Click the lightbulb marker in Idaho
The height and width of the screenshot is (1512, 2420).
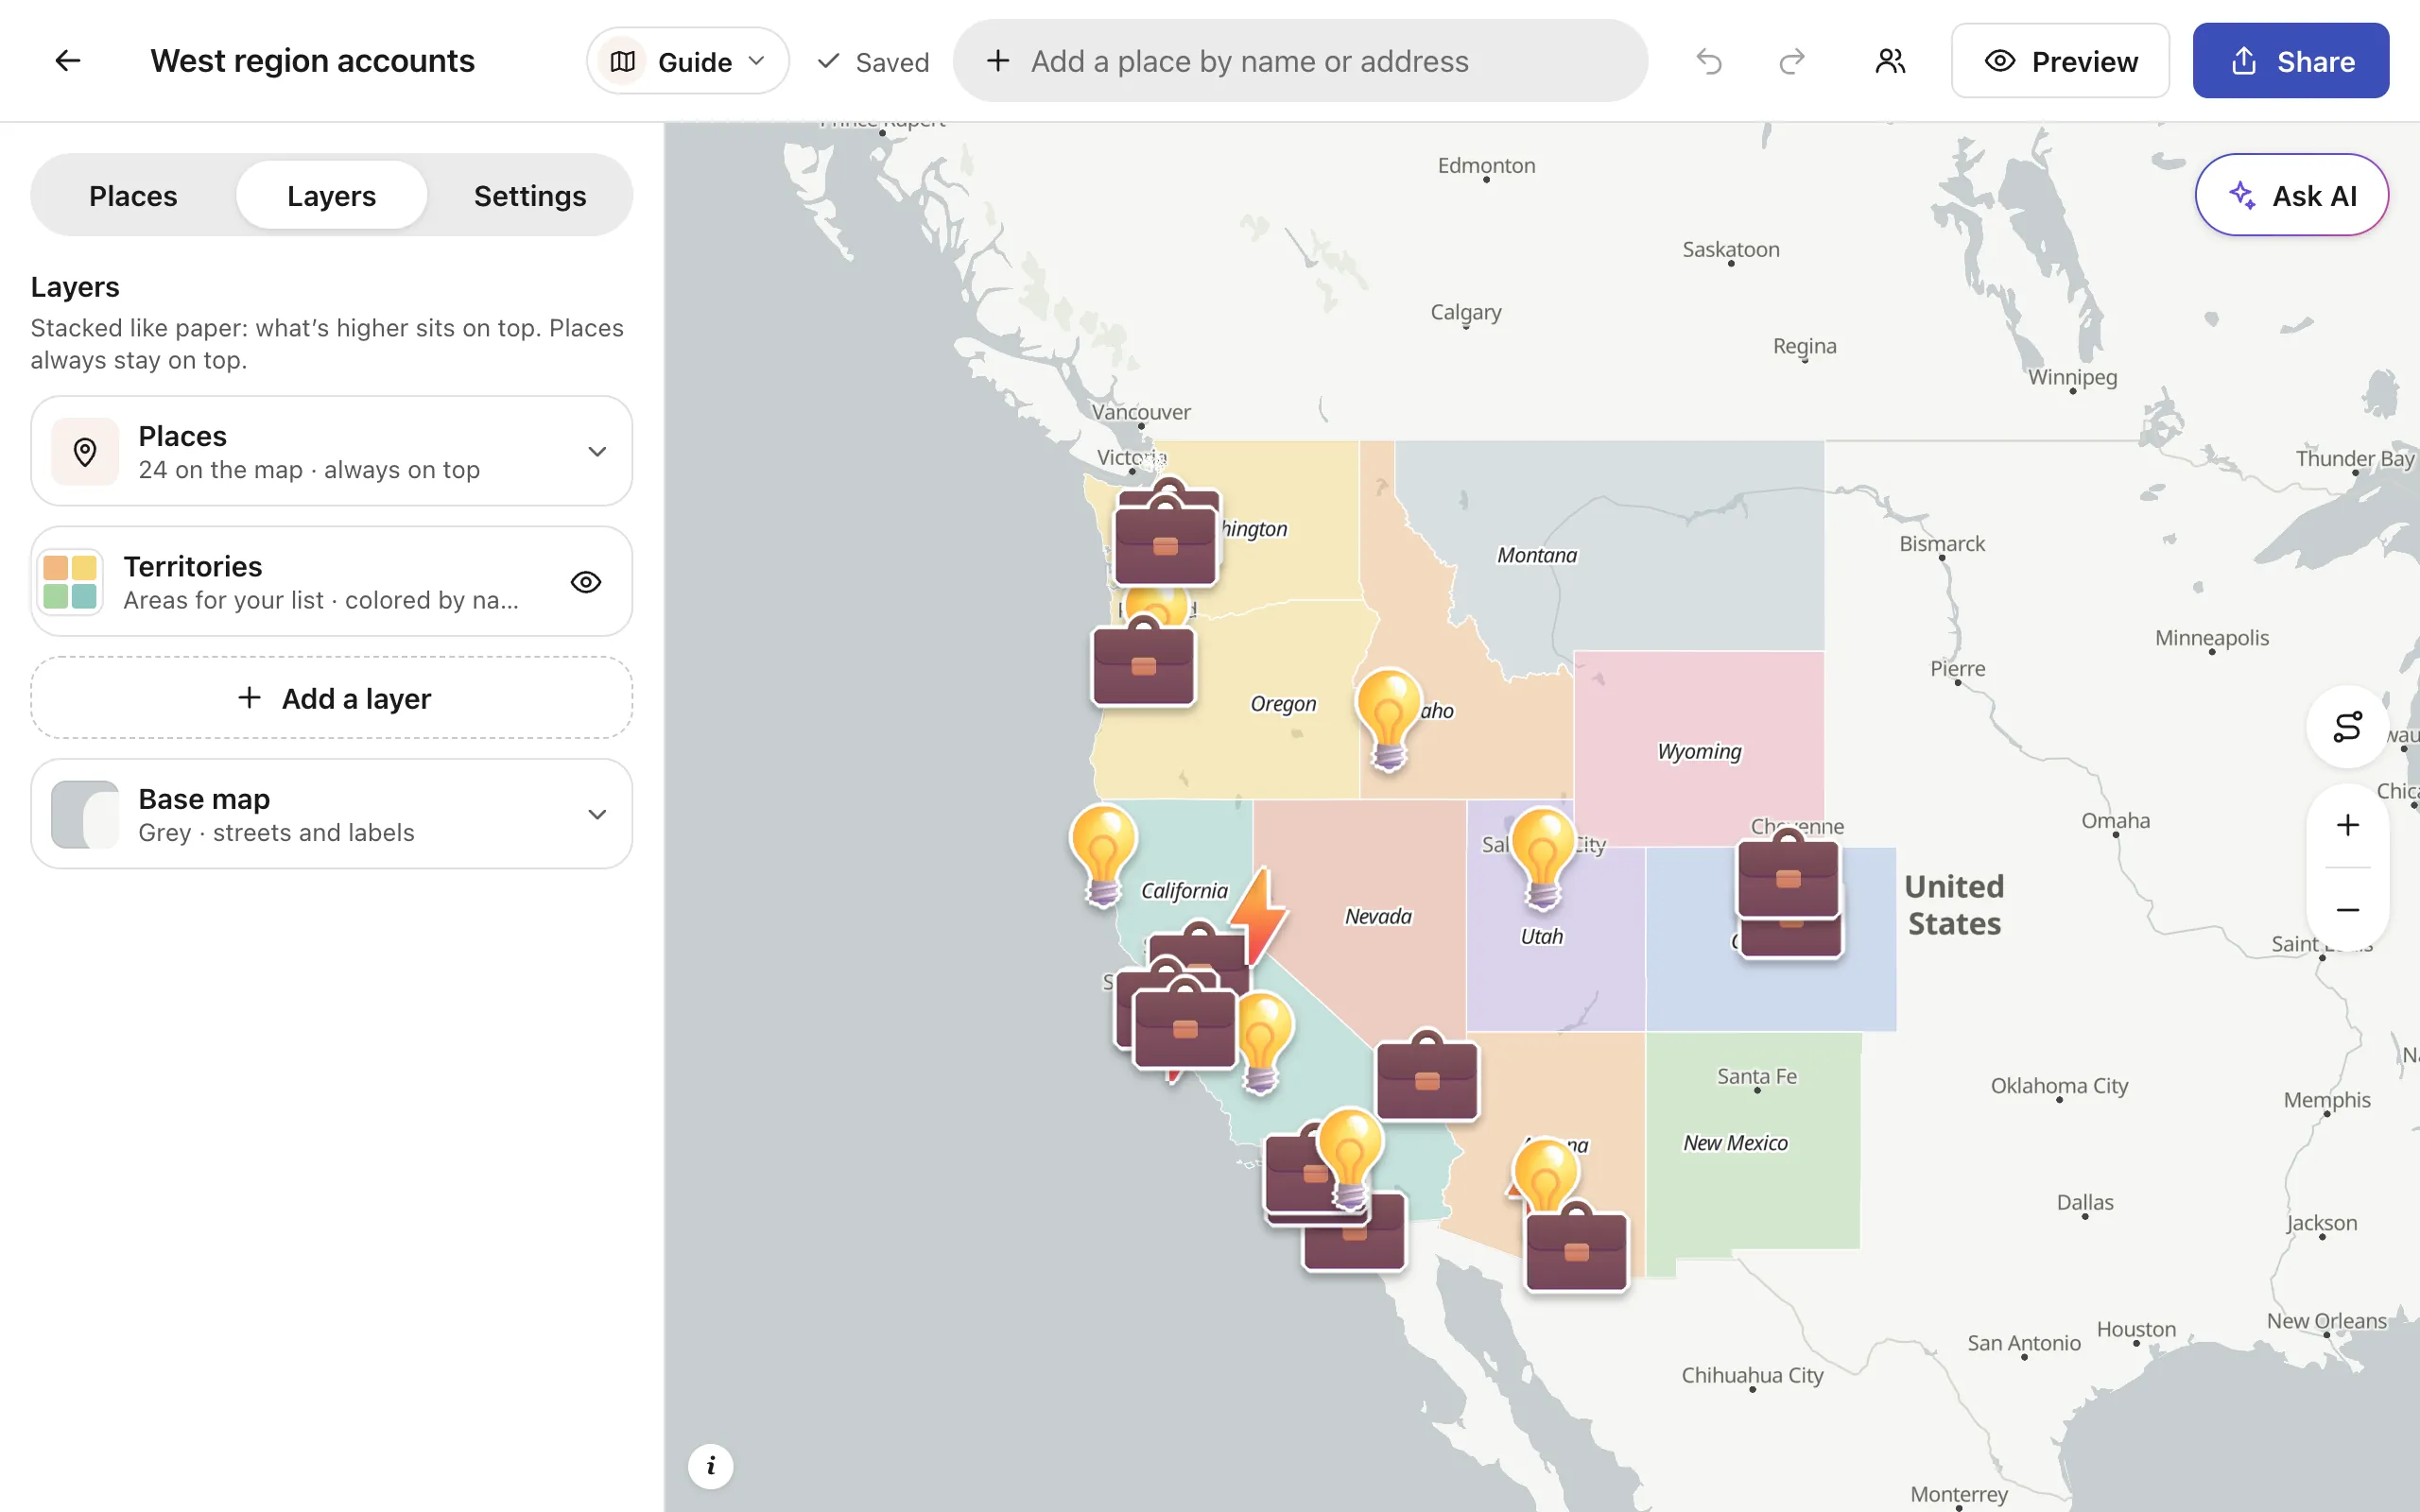(x=1388, y=720)
